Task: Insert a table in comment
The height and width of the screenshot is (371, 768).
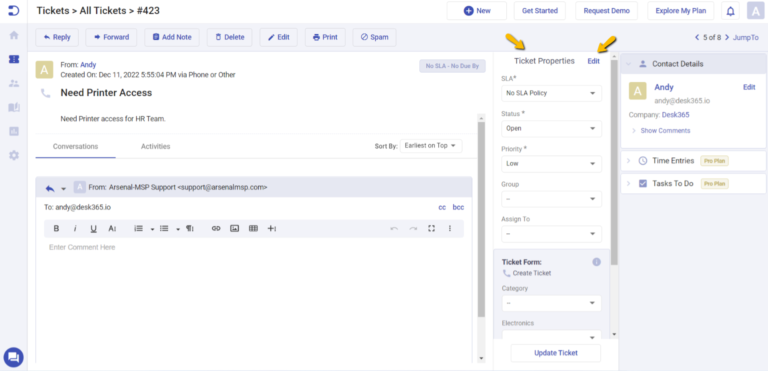Action: point(253,228)
